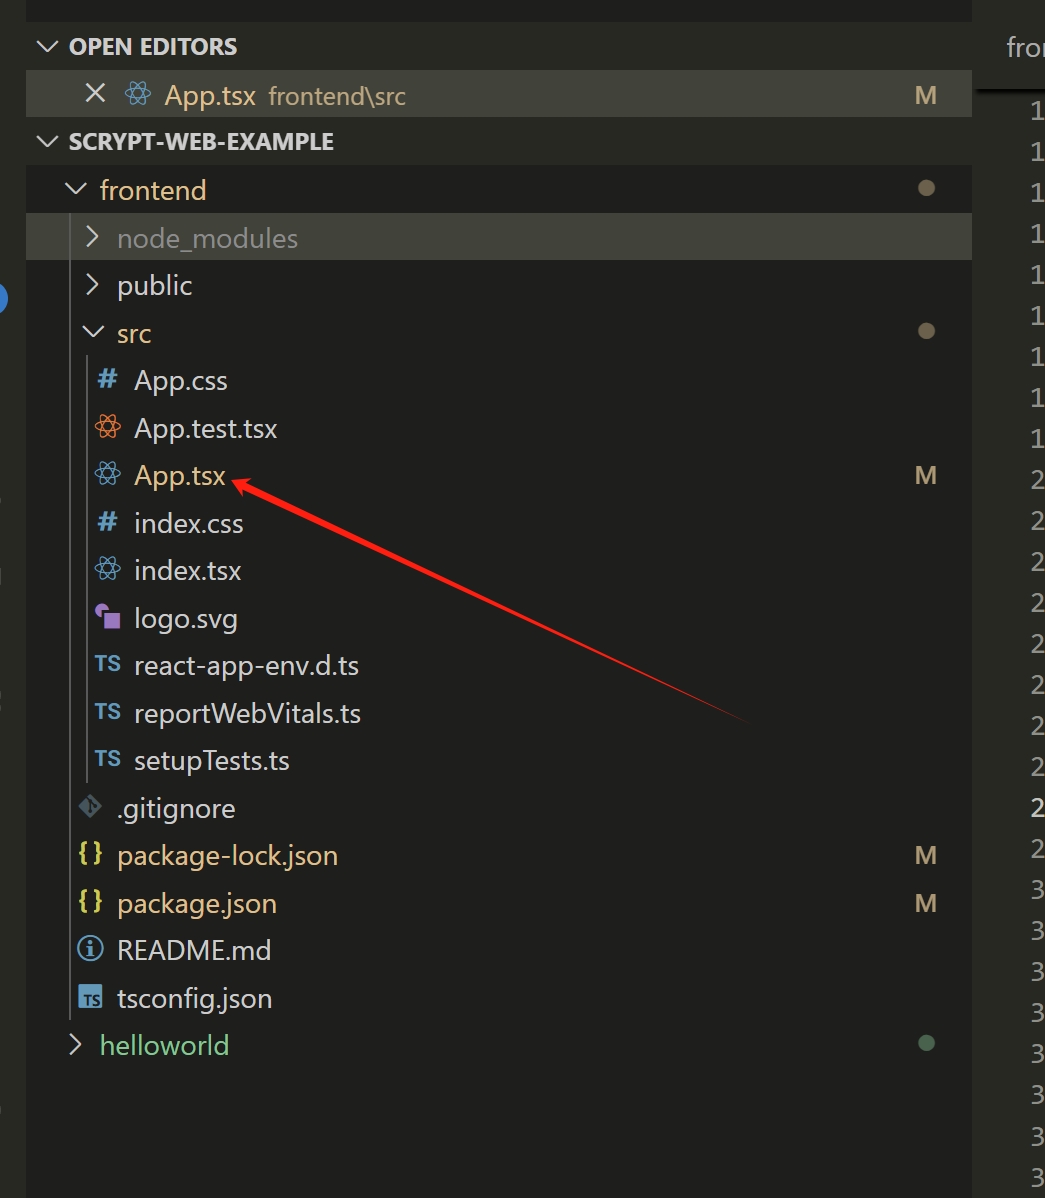Click the logo.svg file icon
This screenshot has width=1045, height=1198.
(107, 618)
